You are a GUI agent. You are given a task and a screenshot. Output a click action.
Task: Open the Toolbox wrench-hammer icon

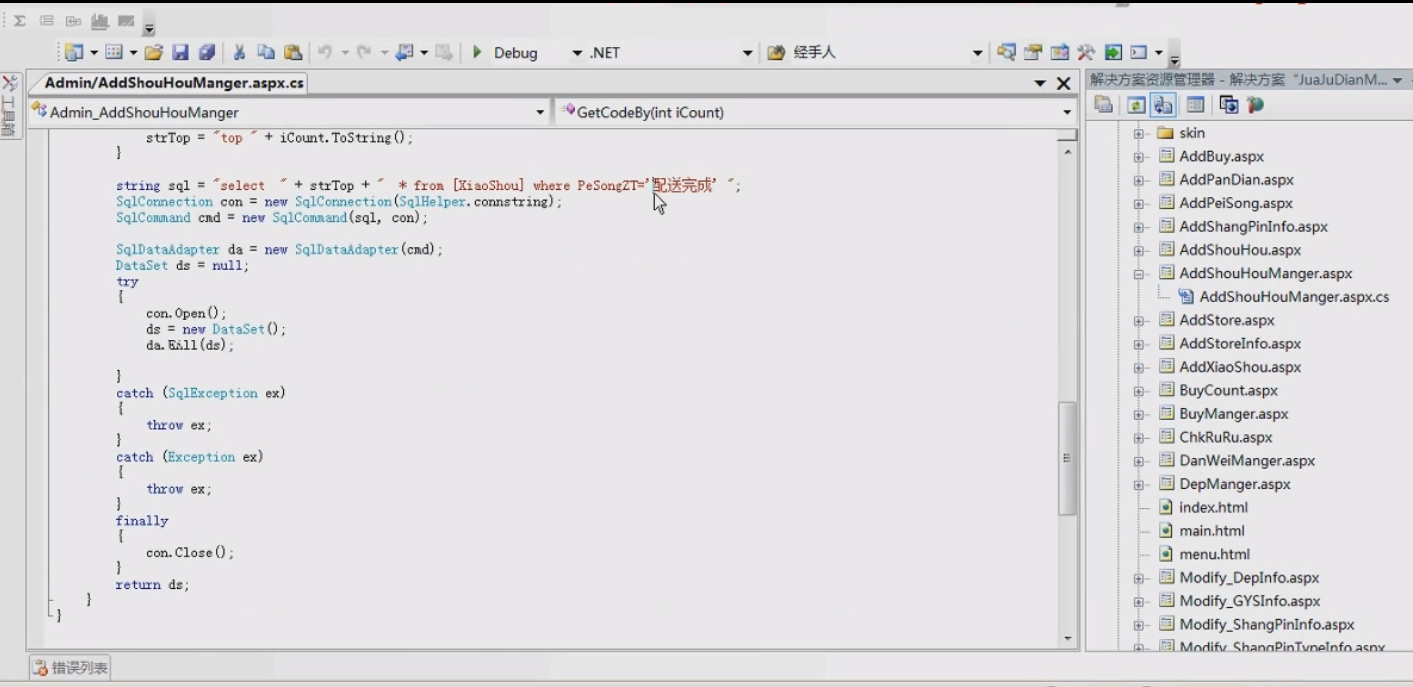tap(1086, 53)
